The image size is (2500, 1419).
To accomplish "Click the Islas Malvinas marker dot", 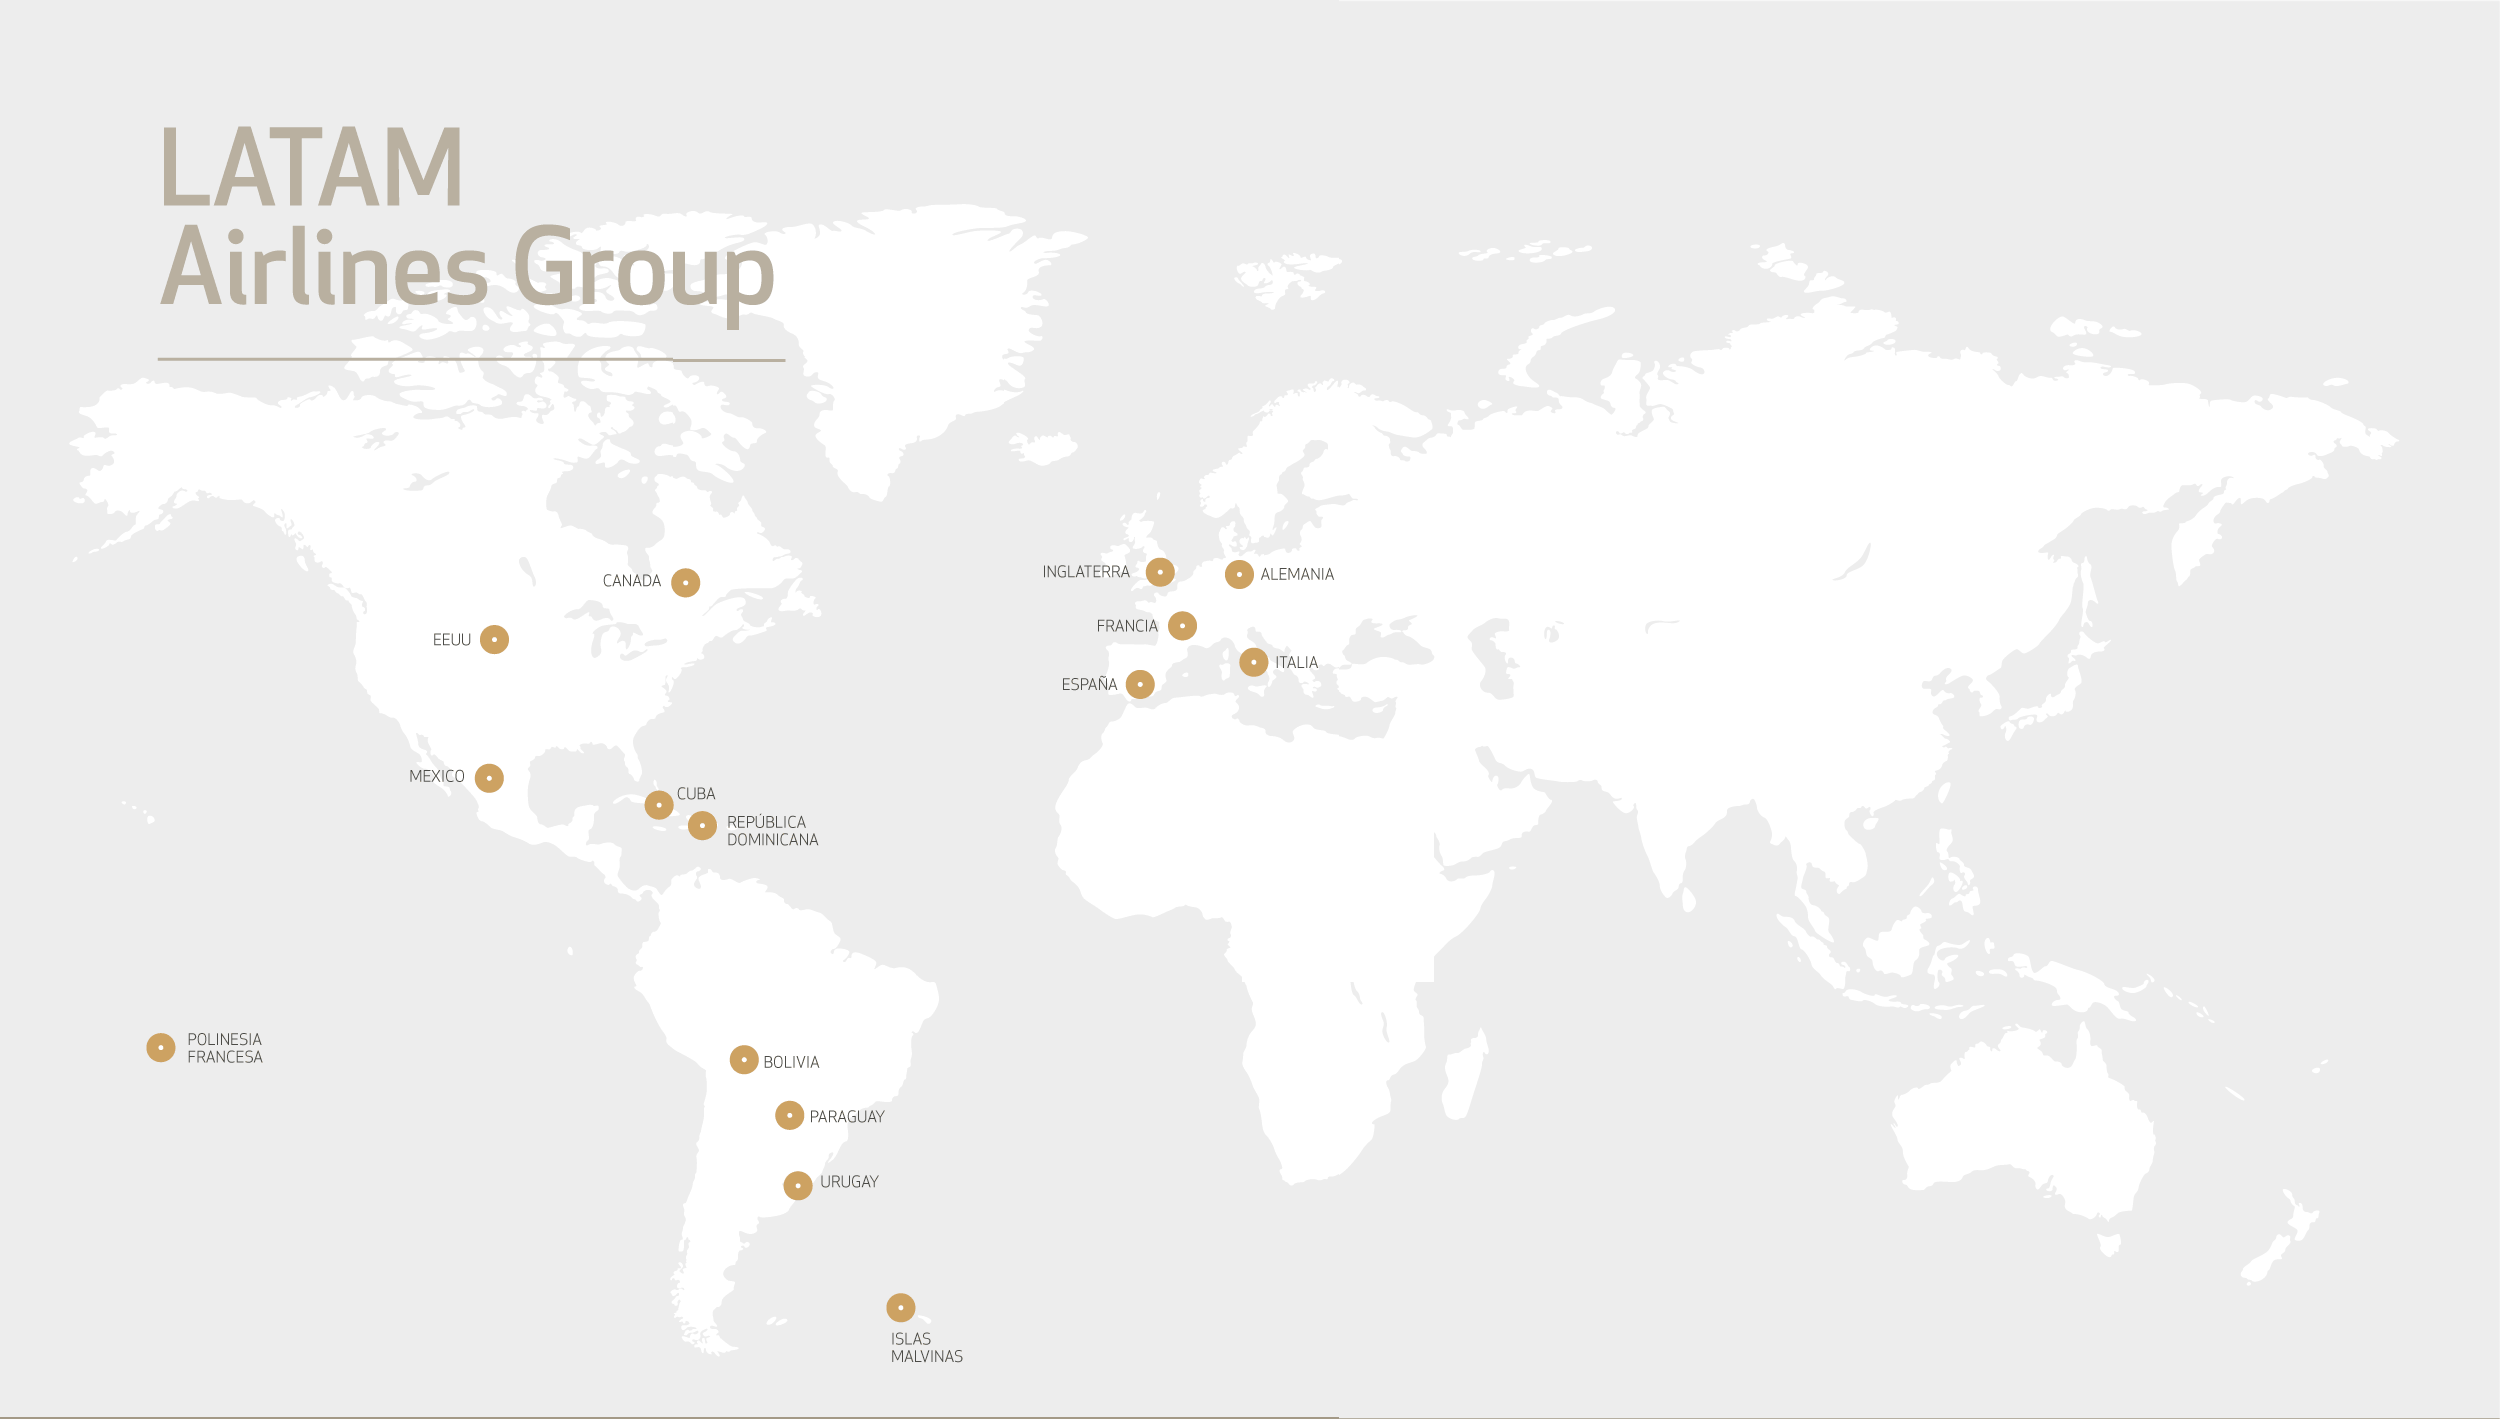I will (x=901, y=1307).
